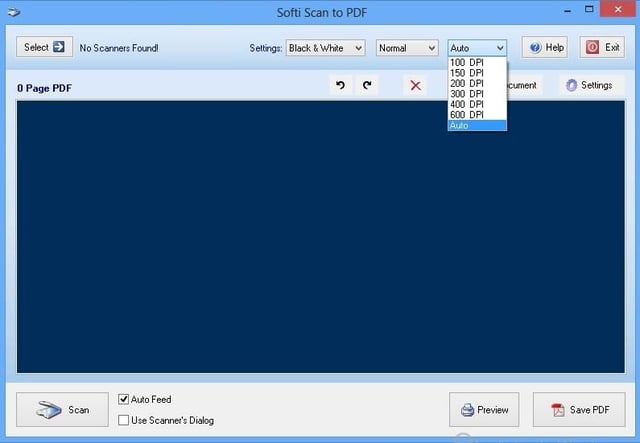Choose 200 DPI from the list
The image size is (640, 443).
click(x=477, y=84)
